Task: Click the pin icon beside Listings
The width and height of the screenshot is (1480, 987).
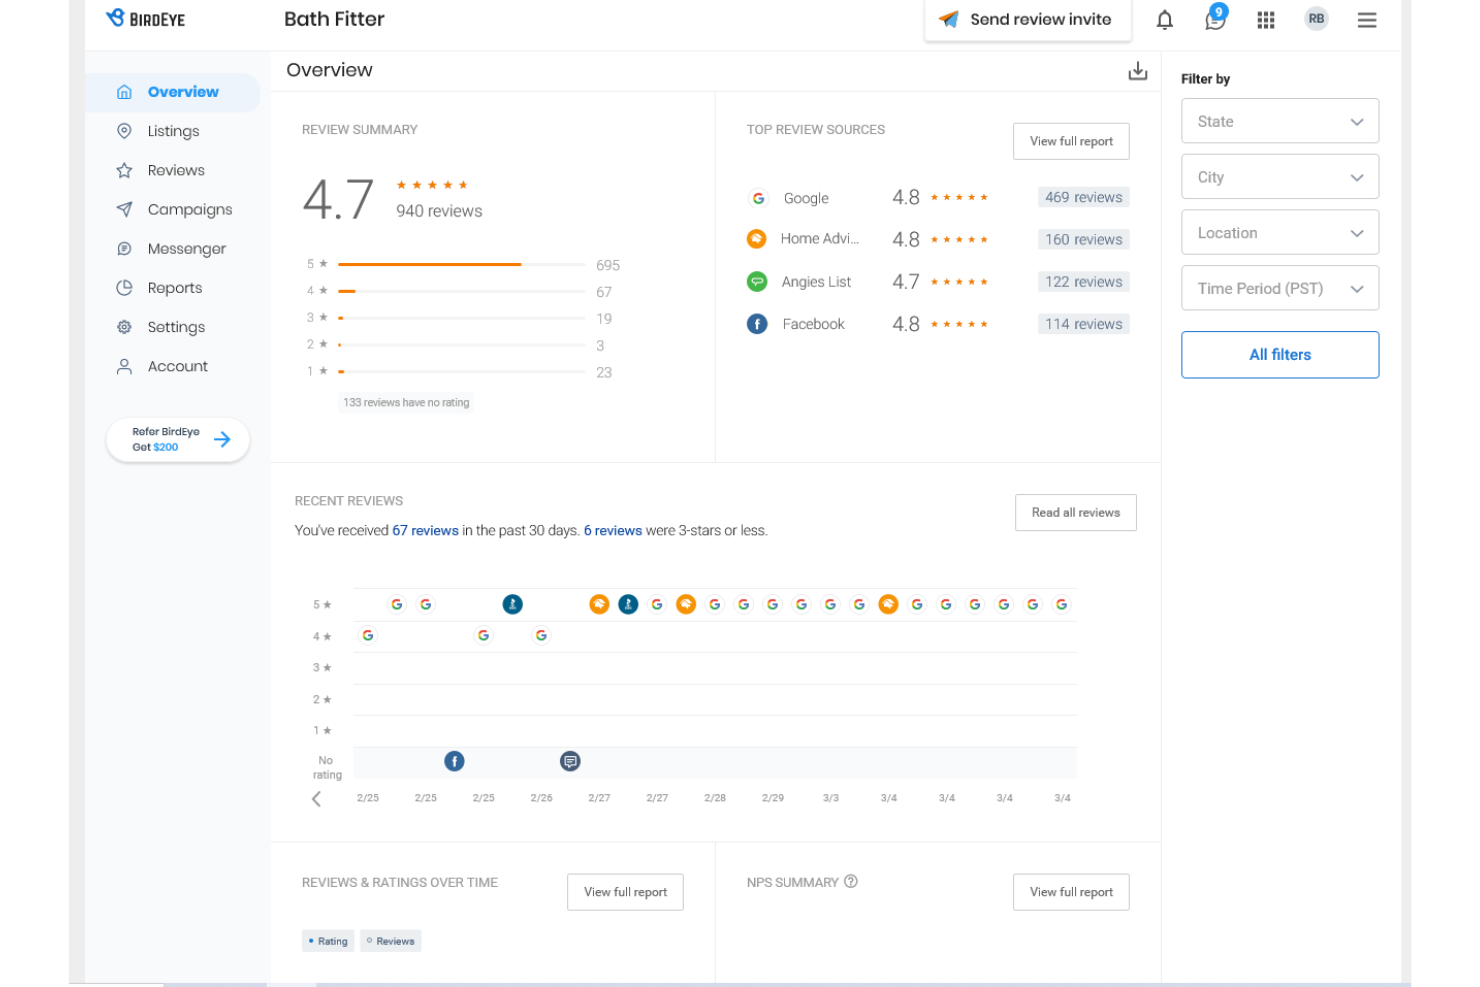Action: click(124, 131)
